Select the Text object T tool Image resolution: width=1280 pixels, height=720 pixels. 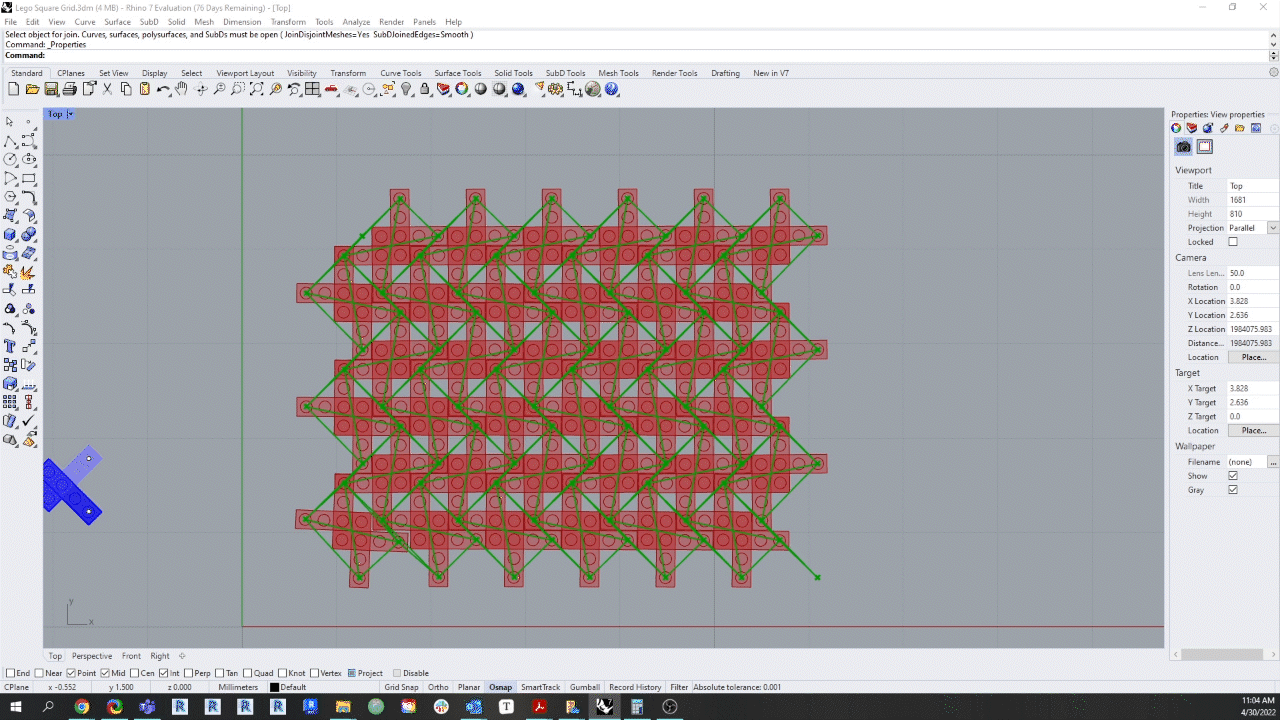point(10,346)
